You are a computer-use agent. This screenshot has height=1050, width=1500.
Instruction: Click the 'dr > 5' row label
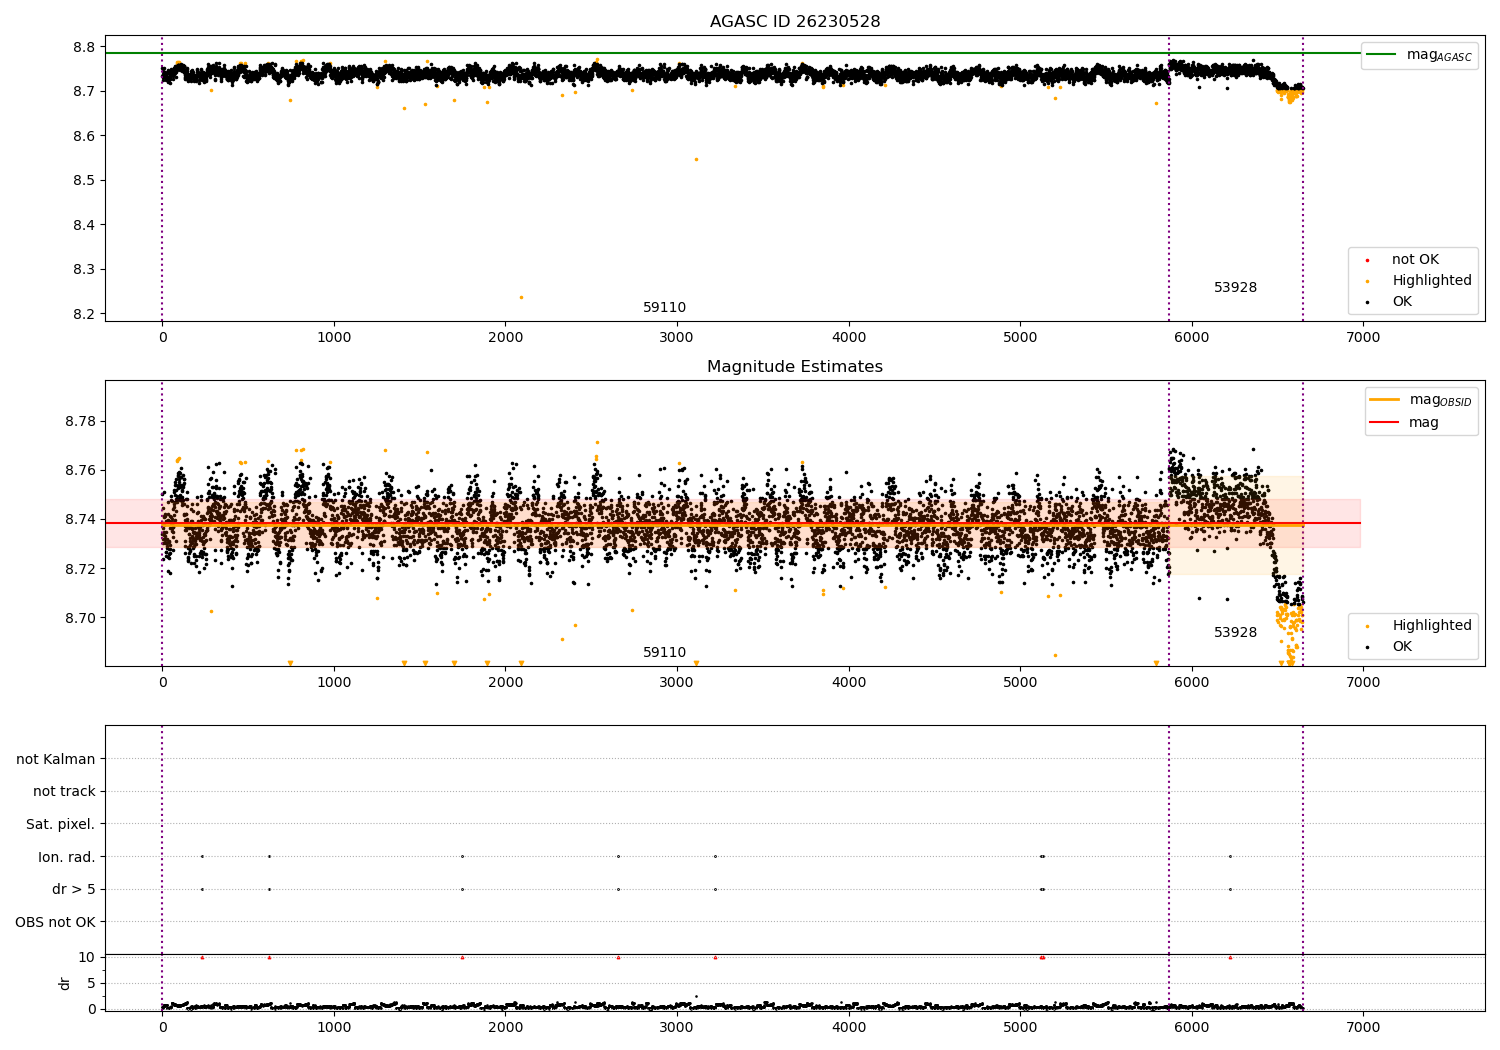[x=74, y=889]
